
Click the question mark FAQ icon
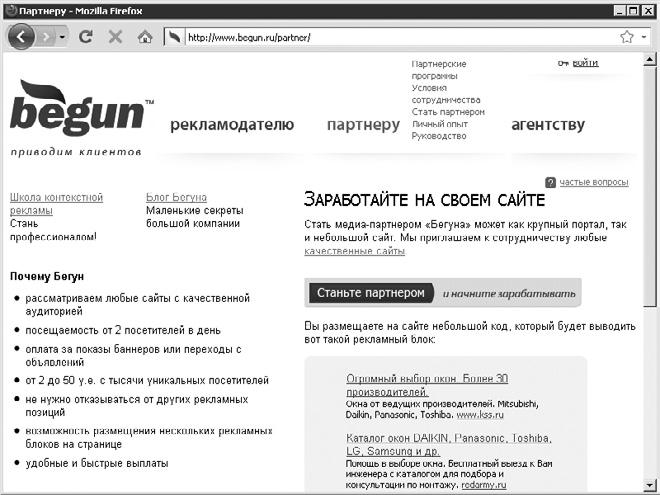(x=550, y=182)
